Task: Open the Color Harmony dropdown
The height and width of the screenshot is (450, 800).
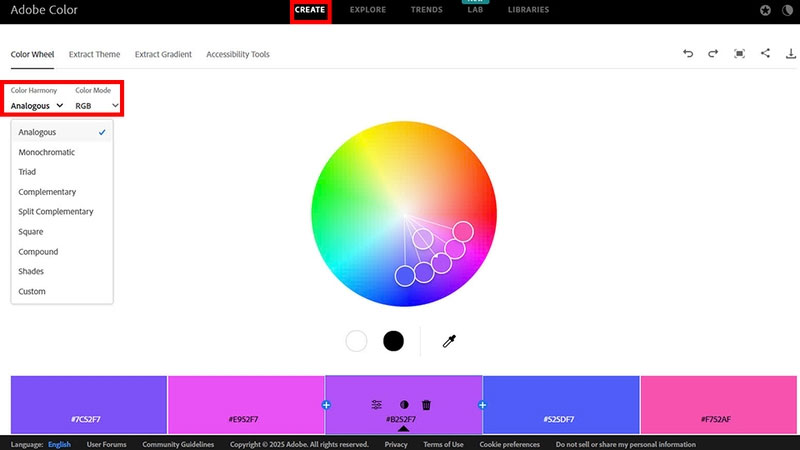Action: [x=37, y=105]
